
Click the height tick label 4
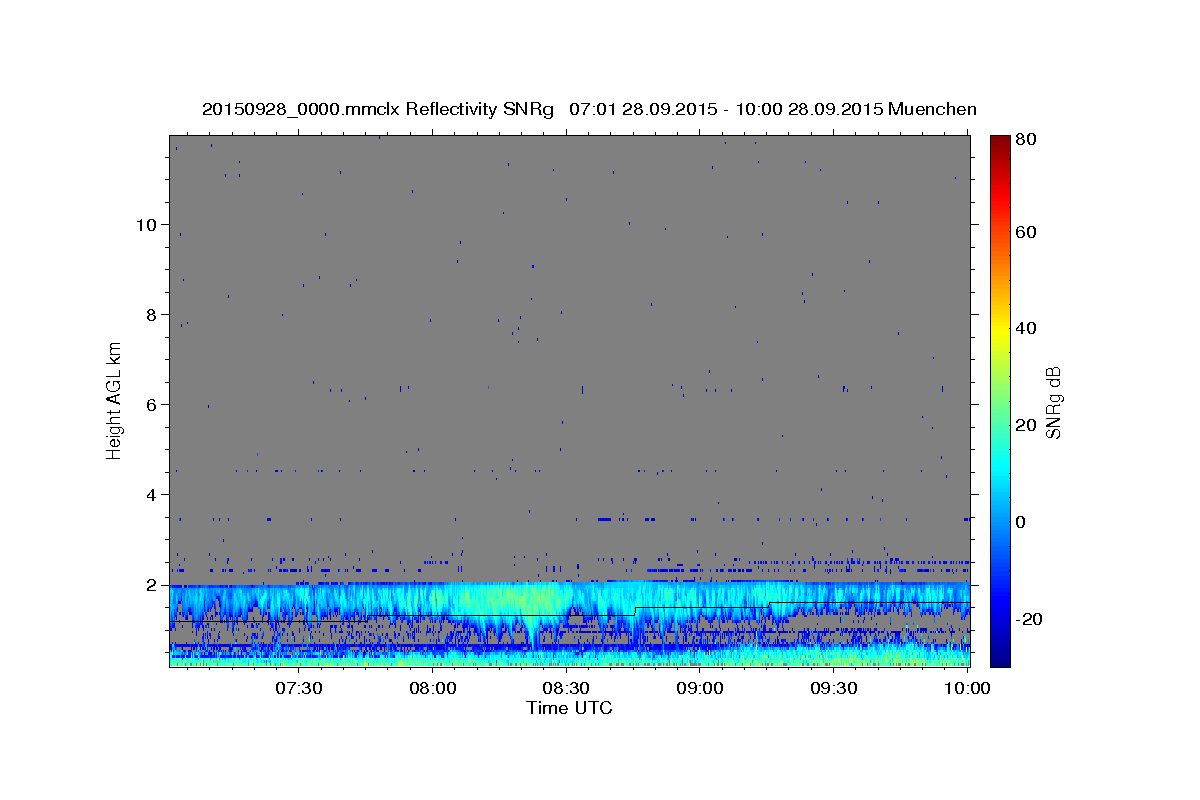152,494
